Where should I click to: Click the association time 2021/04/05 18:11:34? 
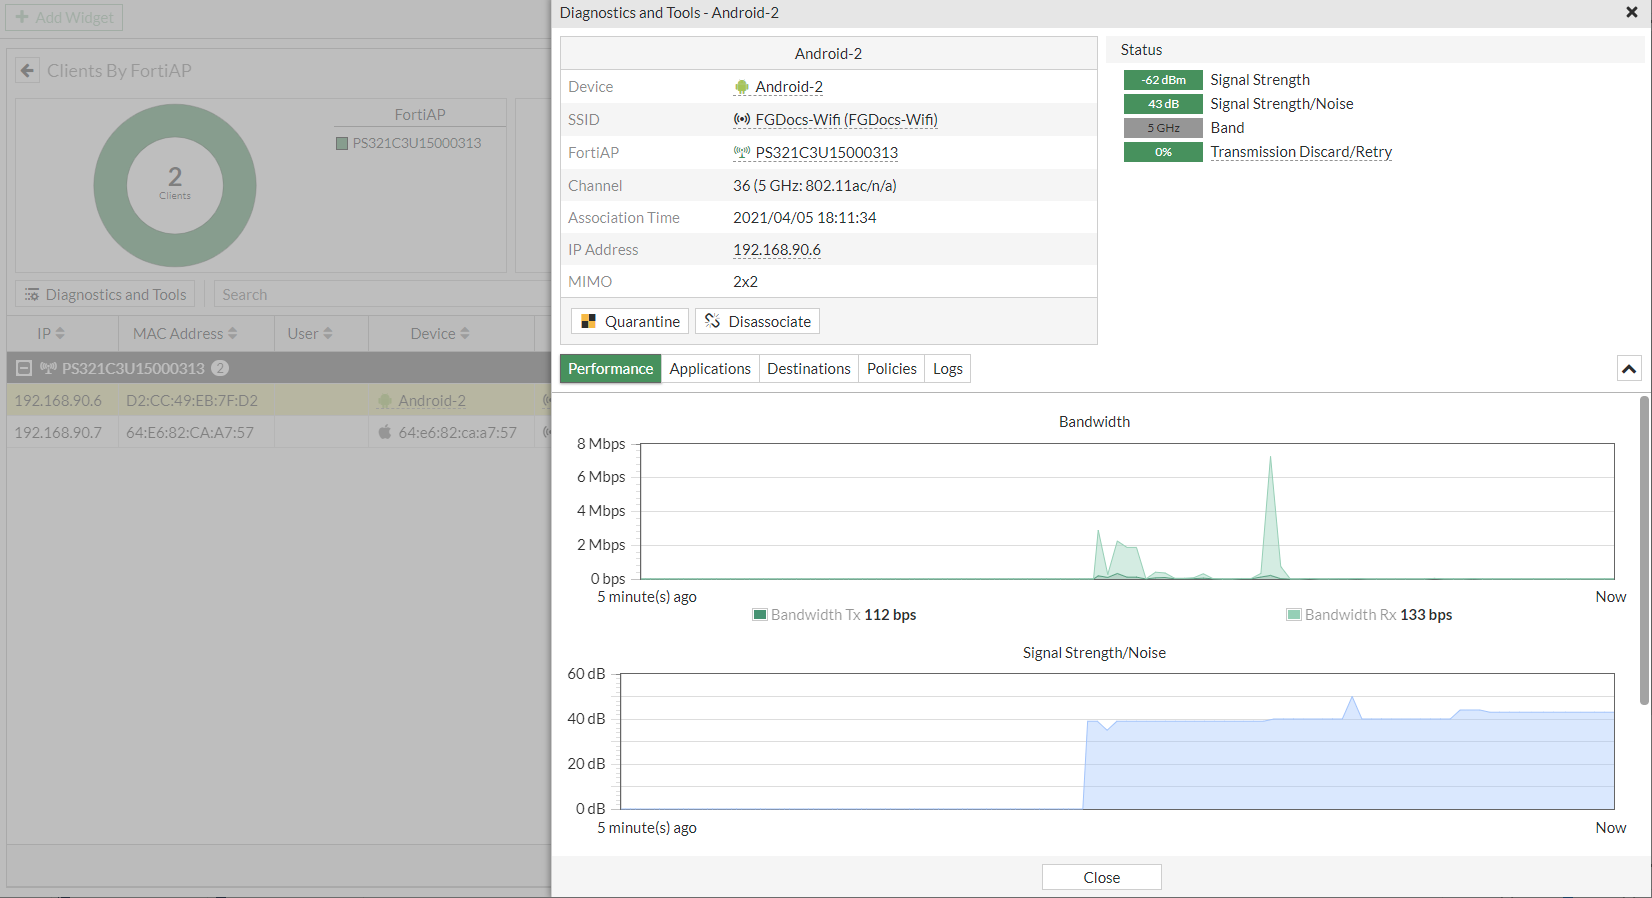805,217
